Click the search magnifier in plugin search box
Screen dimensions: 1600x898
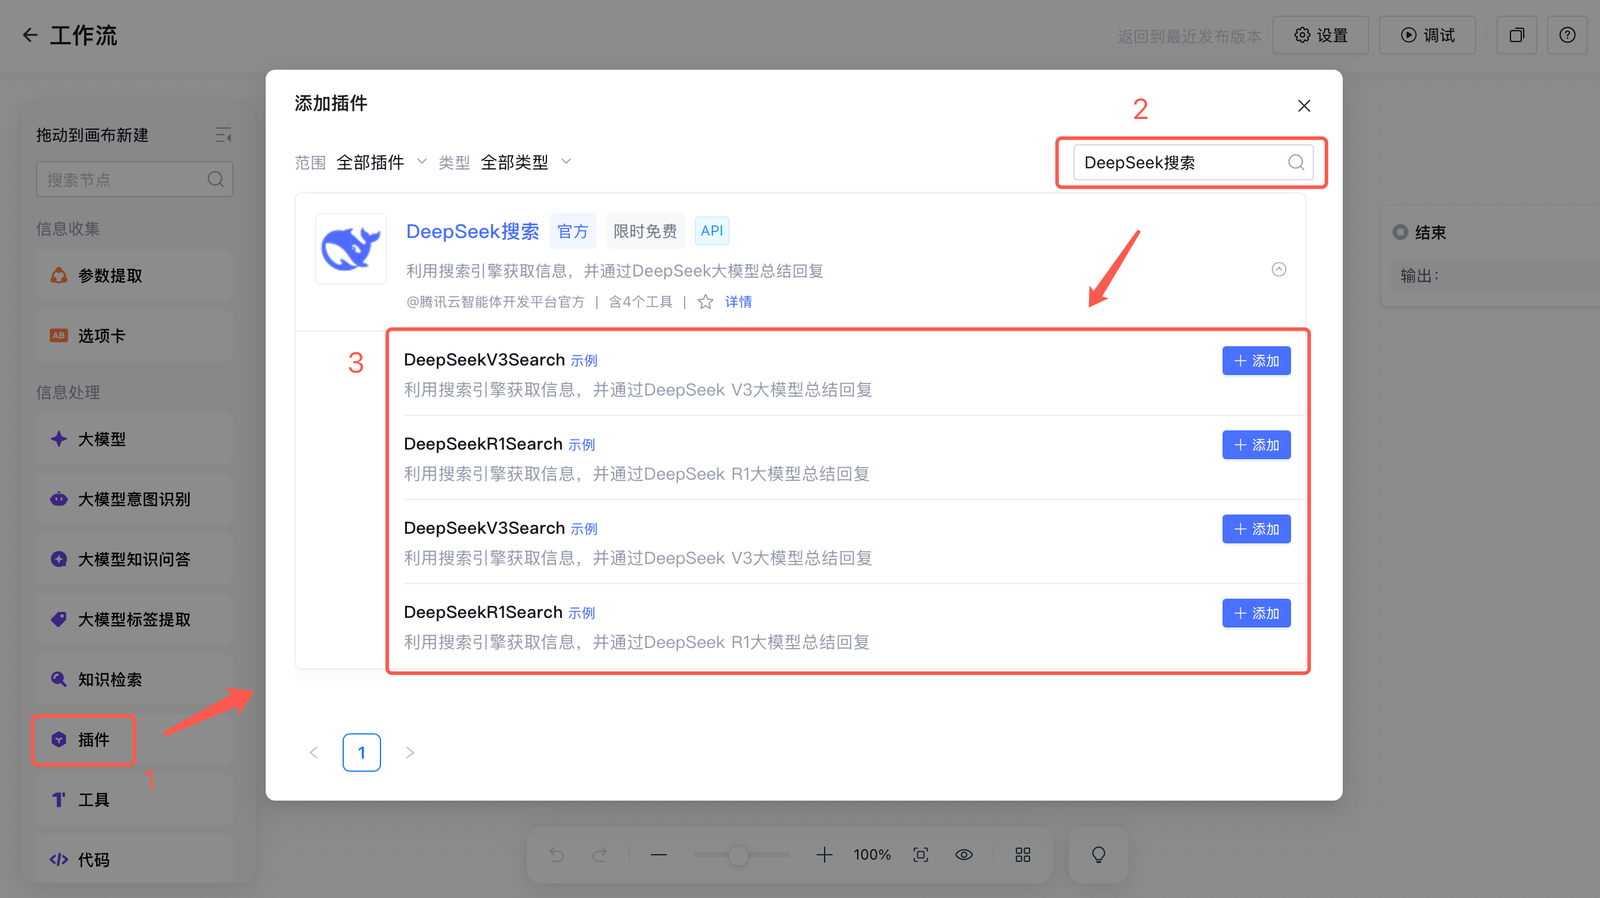coord(1296,162)
